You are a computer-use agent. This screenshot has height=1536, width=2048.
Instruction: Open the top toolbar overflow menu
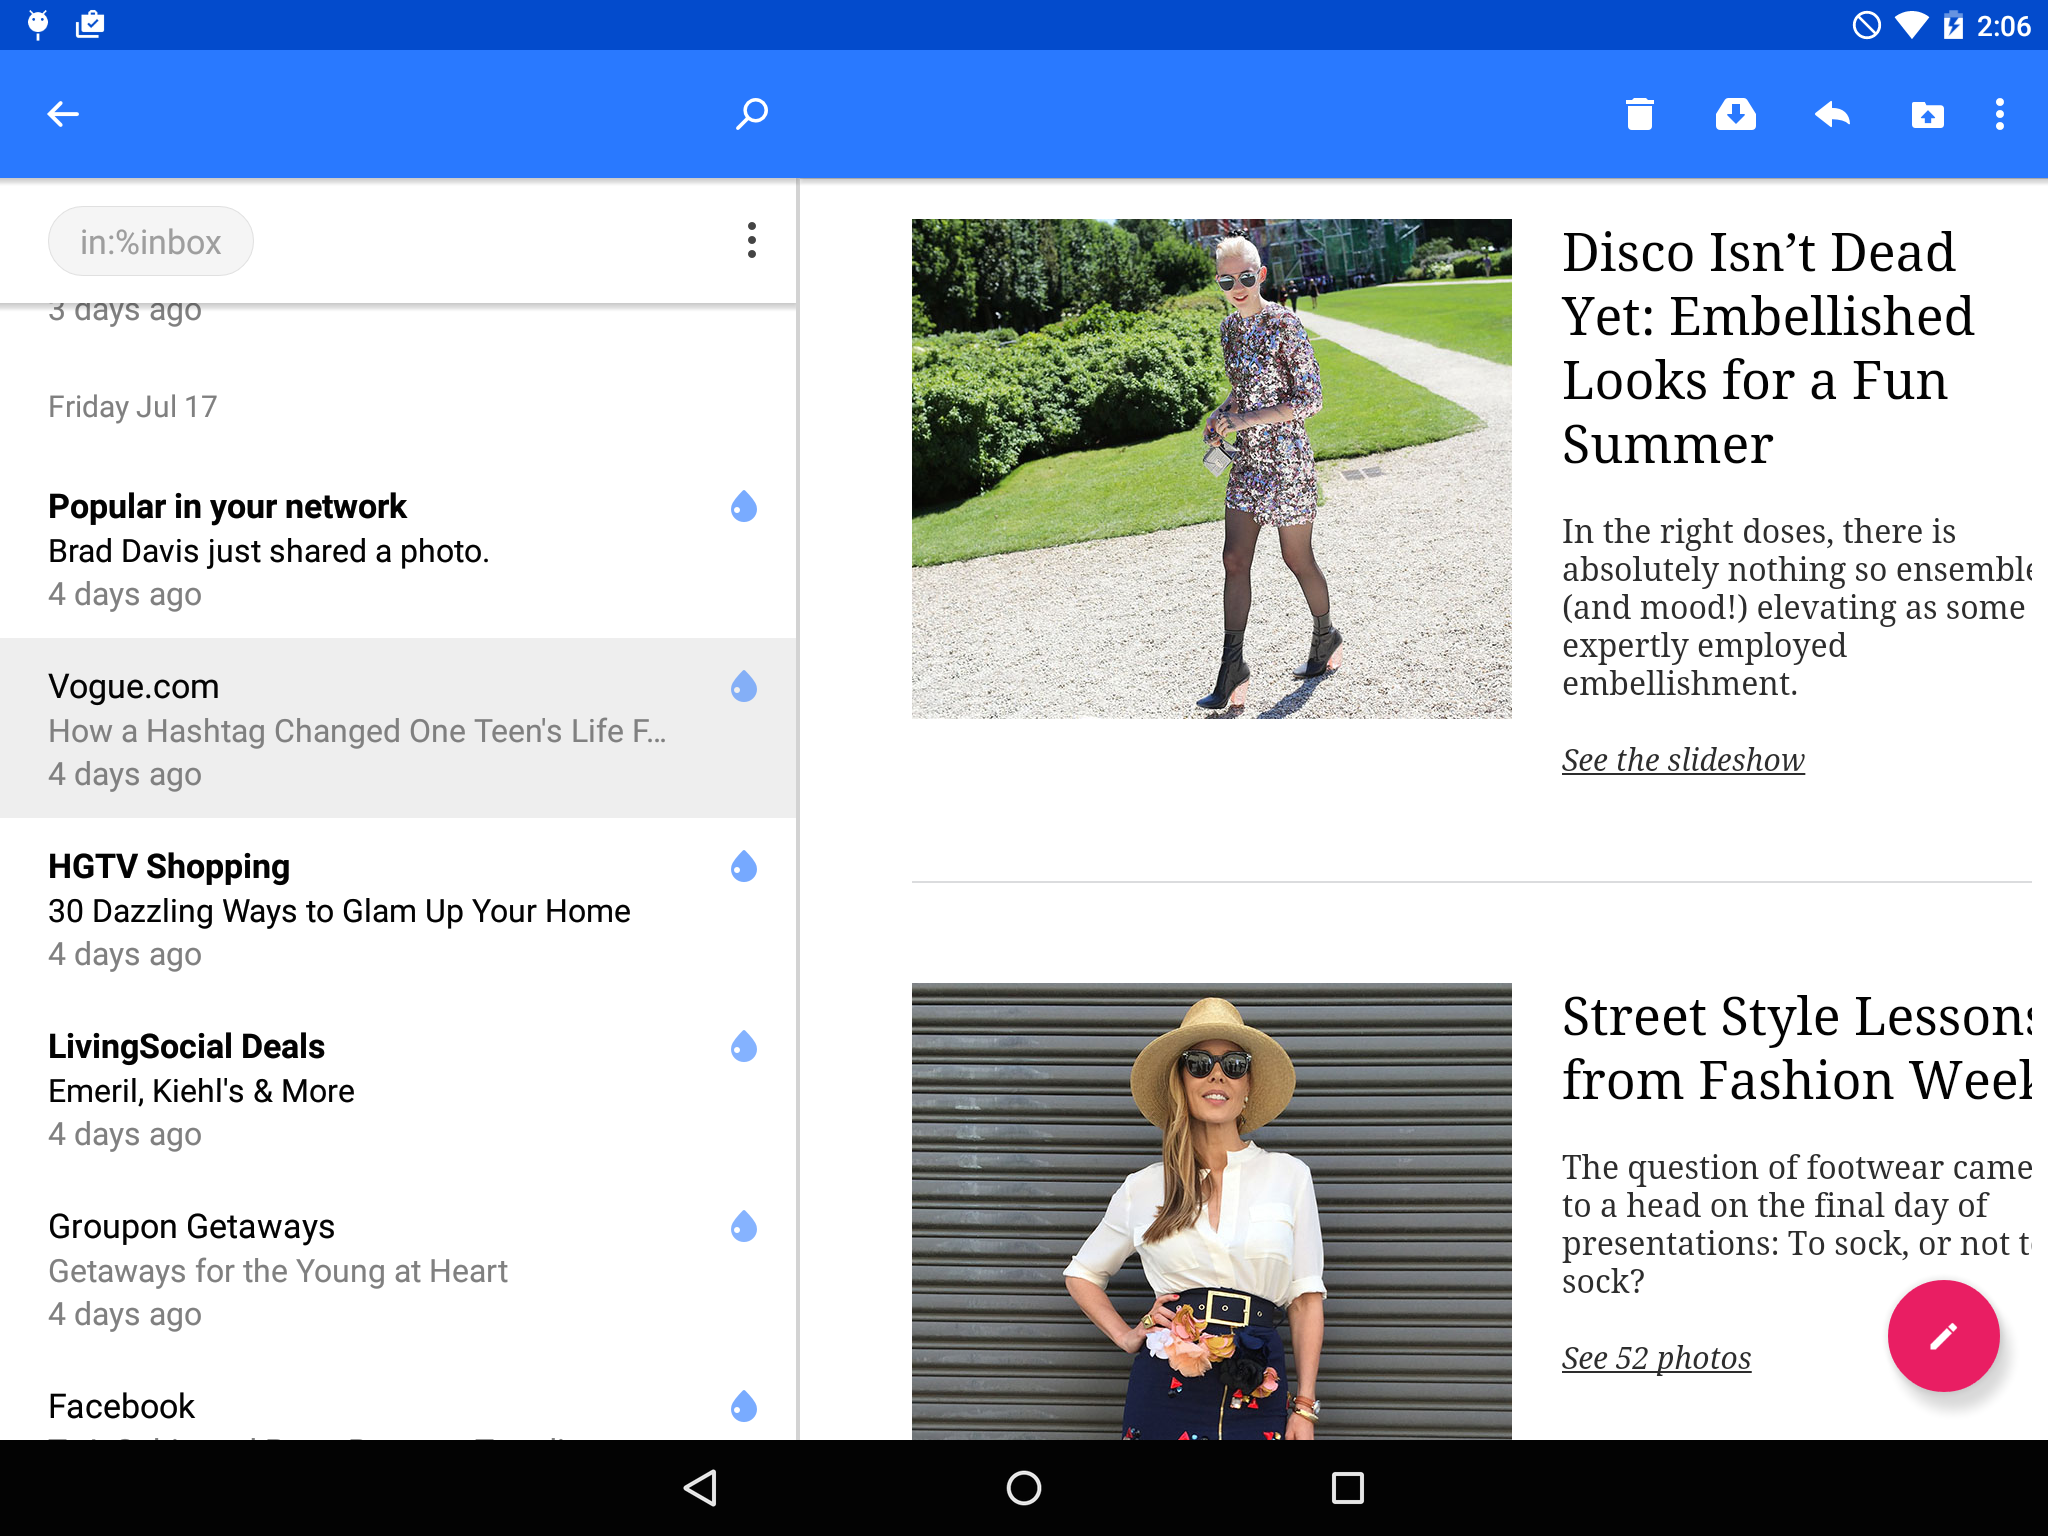click(x=1999, y=114)
